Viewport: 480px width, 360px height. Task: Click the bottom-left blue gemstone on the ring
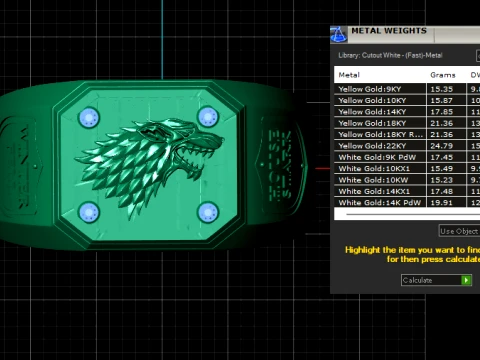click(89, 212)
